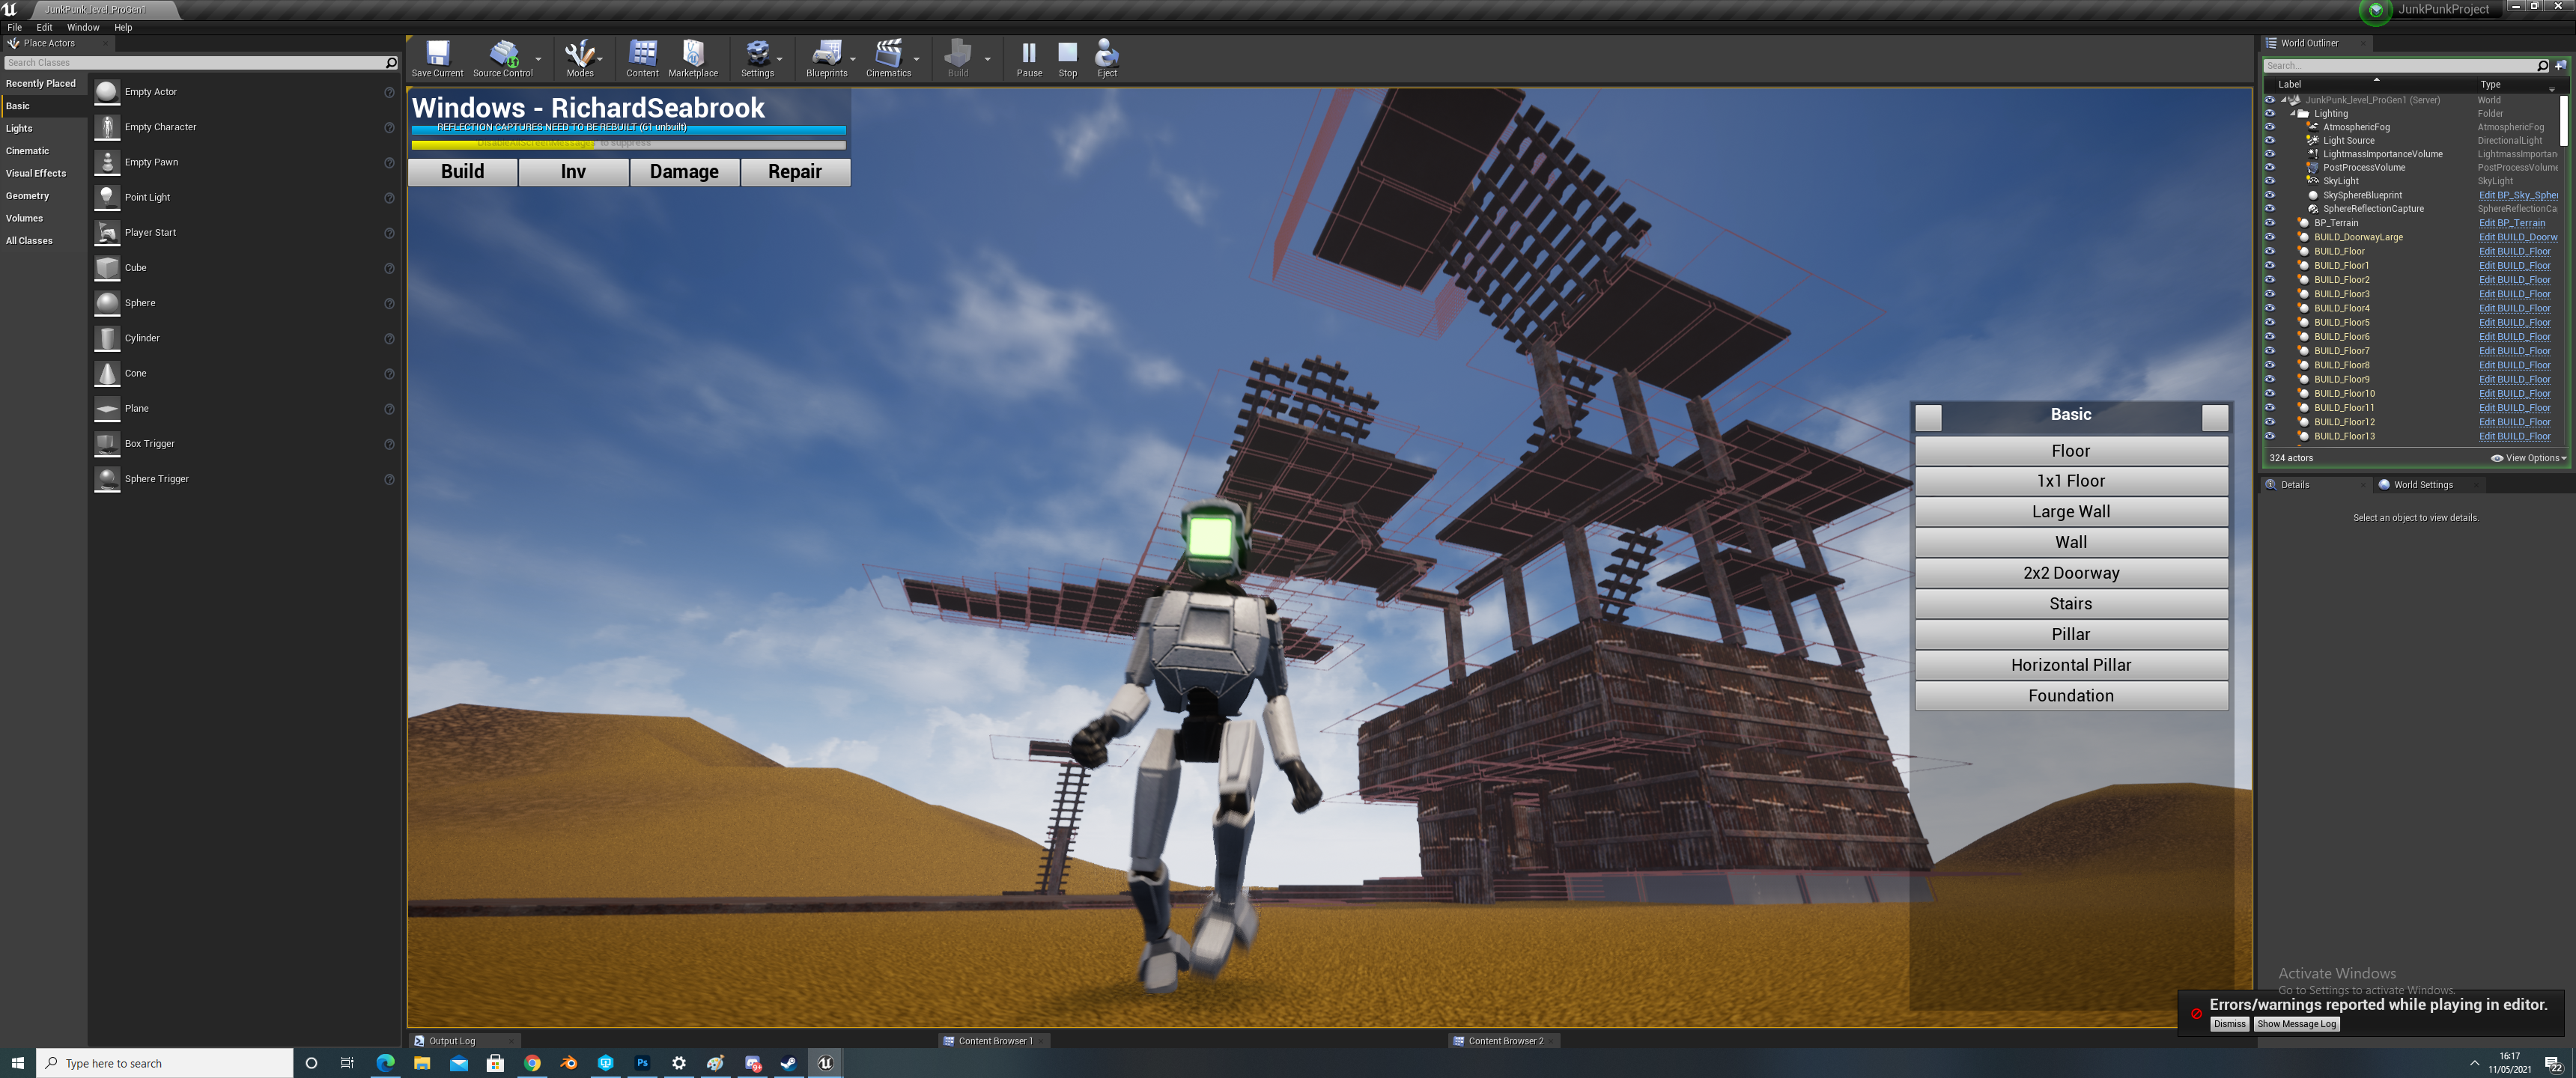Open the Cinematics dropdown arrow
The image size is (2576, 1078).
[x=916, y=58]
